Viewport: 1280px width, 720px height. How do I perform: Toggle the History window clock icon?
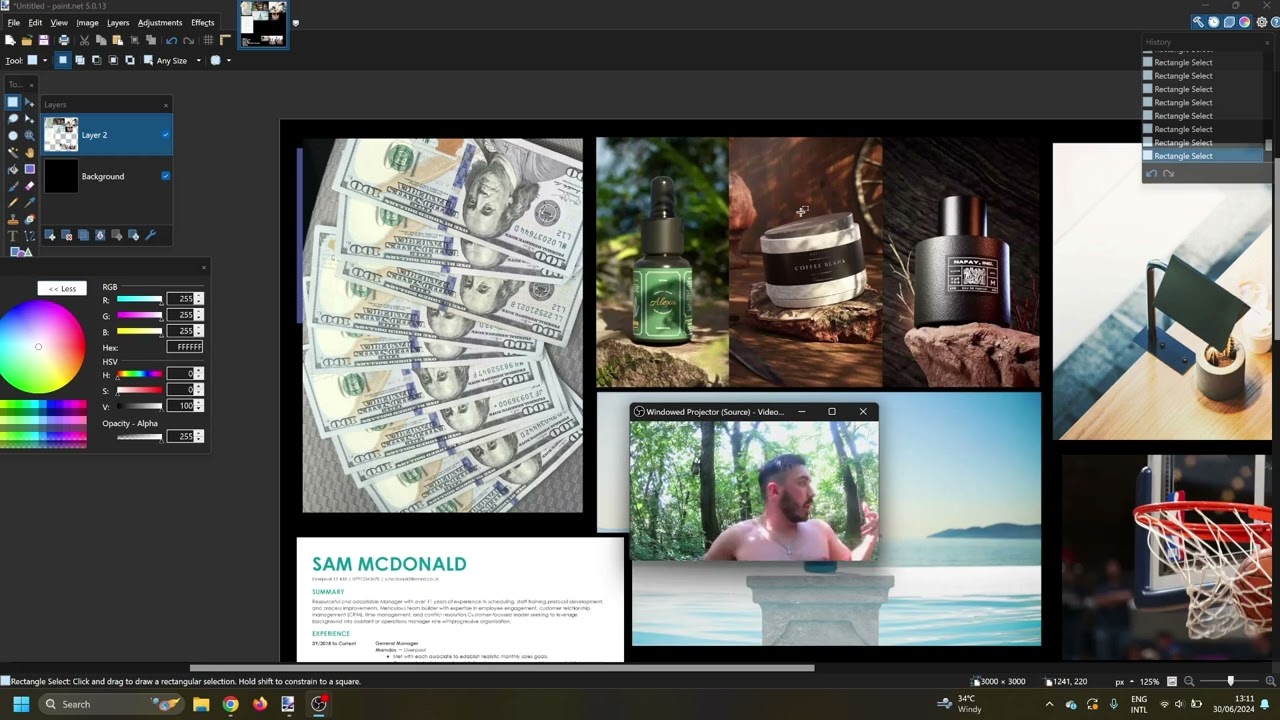pos(1214,22)
